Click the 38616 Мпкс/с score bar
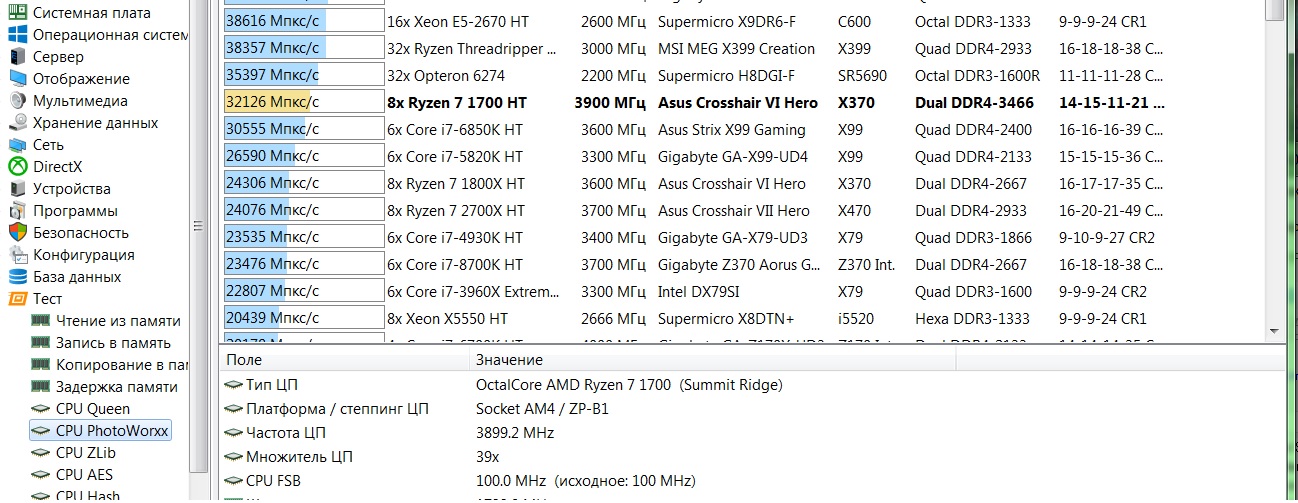Screen dimensions: 1298x503 (x=304, y=21)
